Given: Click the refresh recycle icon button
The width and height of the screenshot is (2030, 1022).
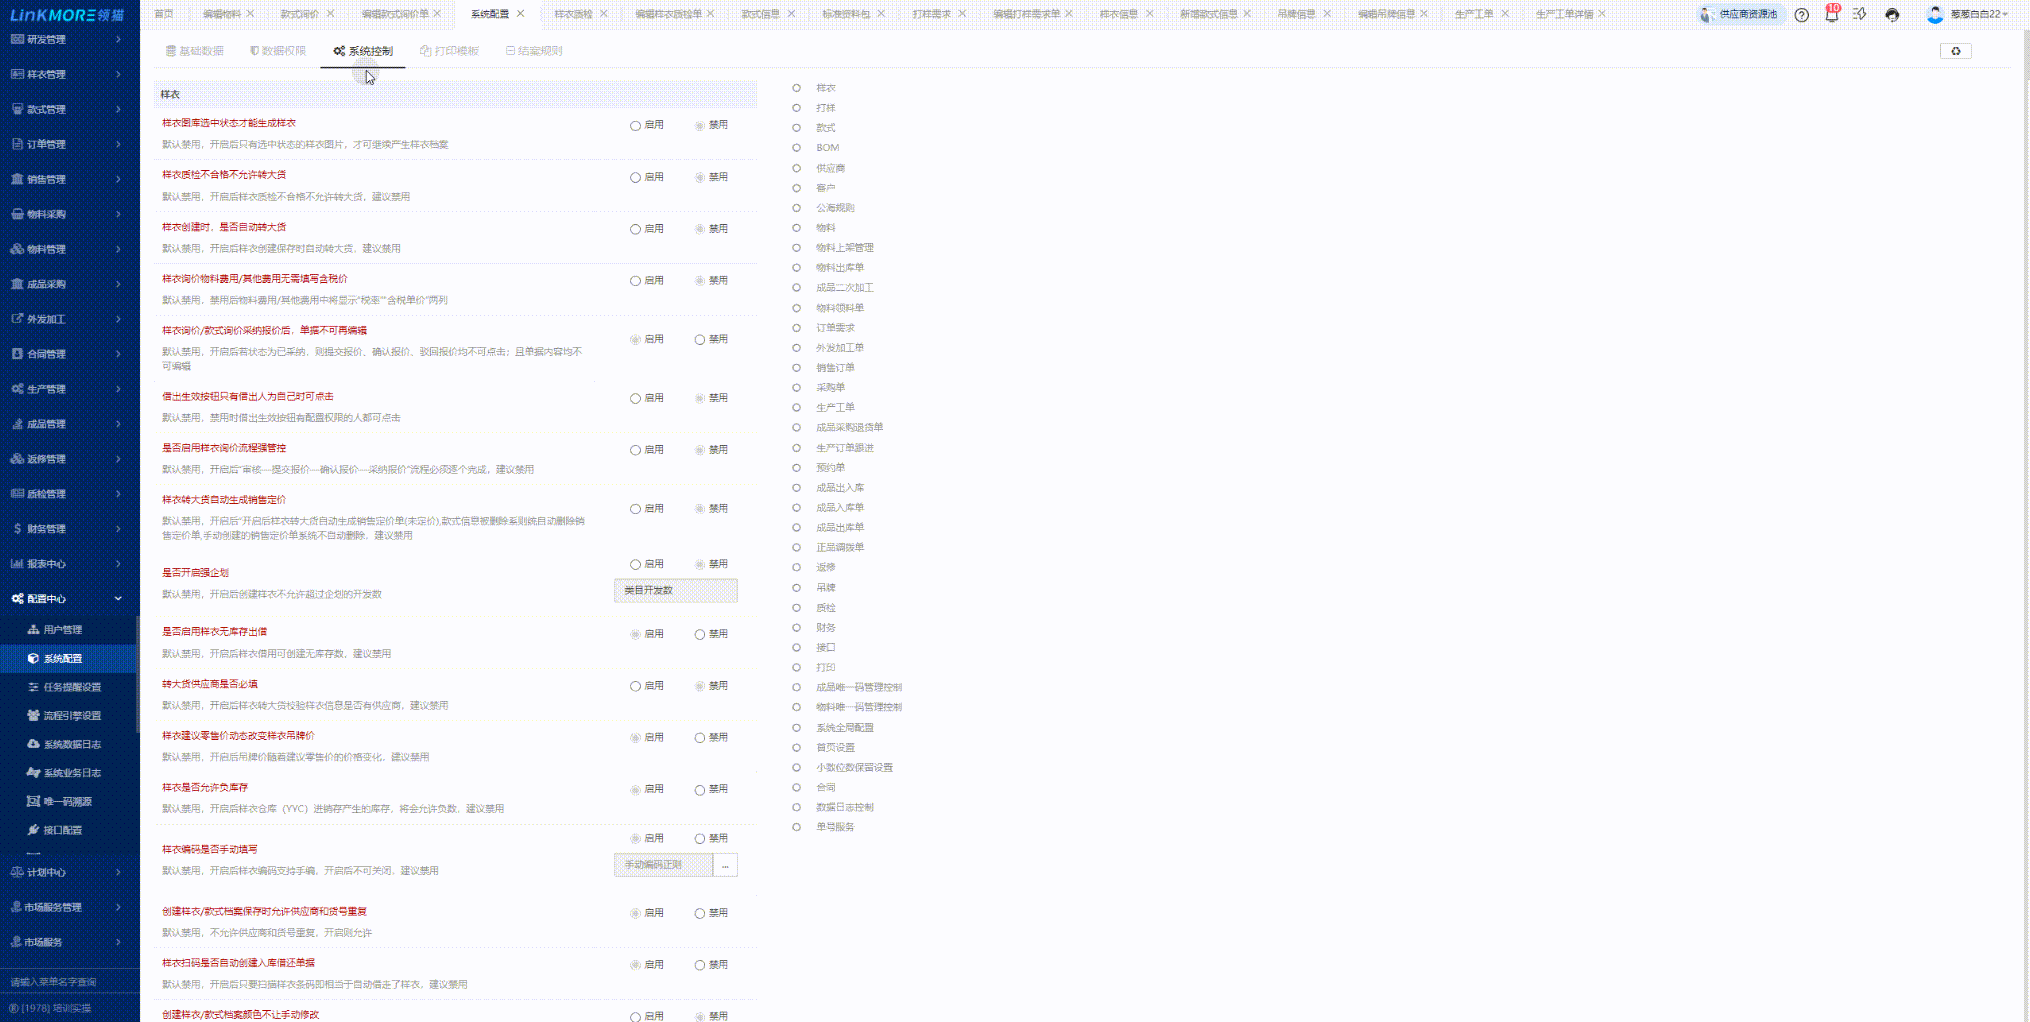Looking at the screenshot, I should click(1955, 51).
